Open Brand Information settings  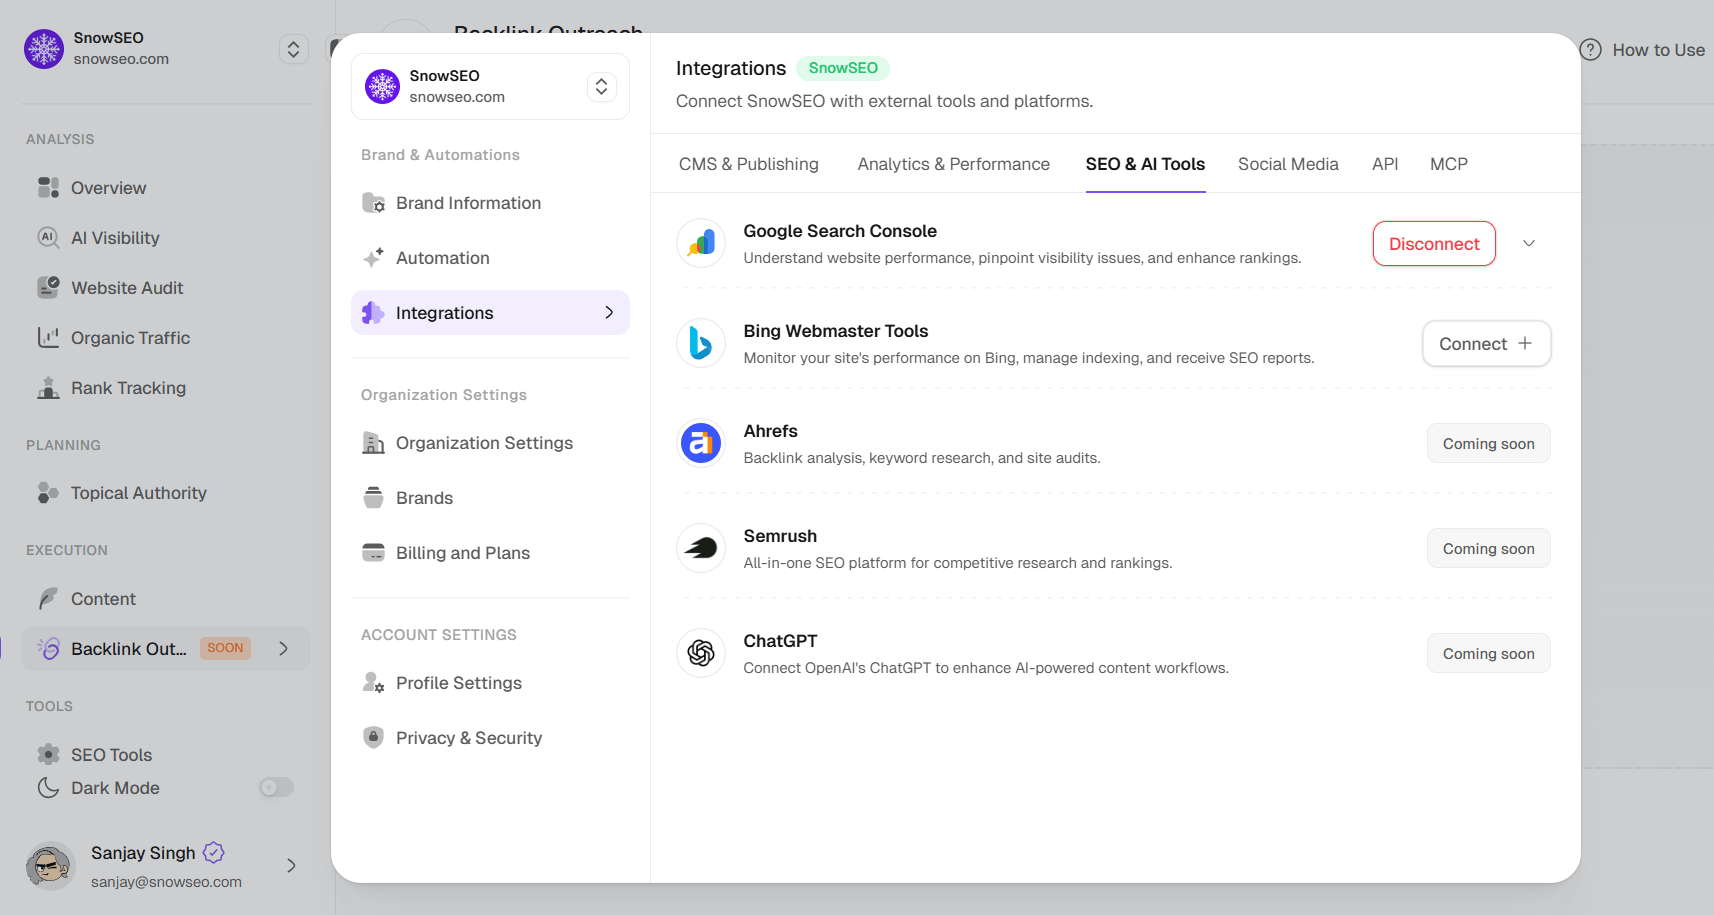point(490,203)
